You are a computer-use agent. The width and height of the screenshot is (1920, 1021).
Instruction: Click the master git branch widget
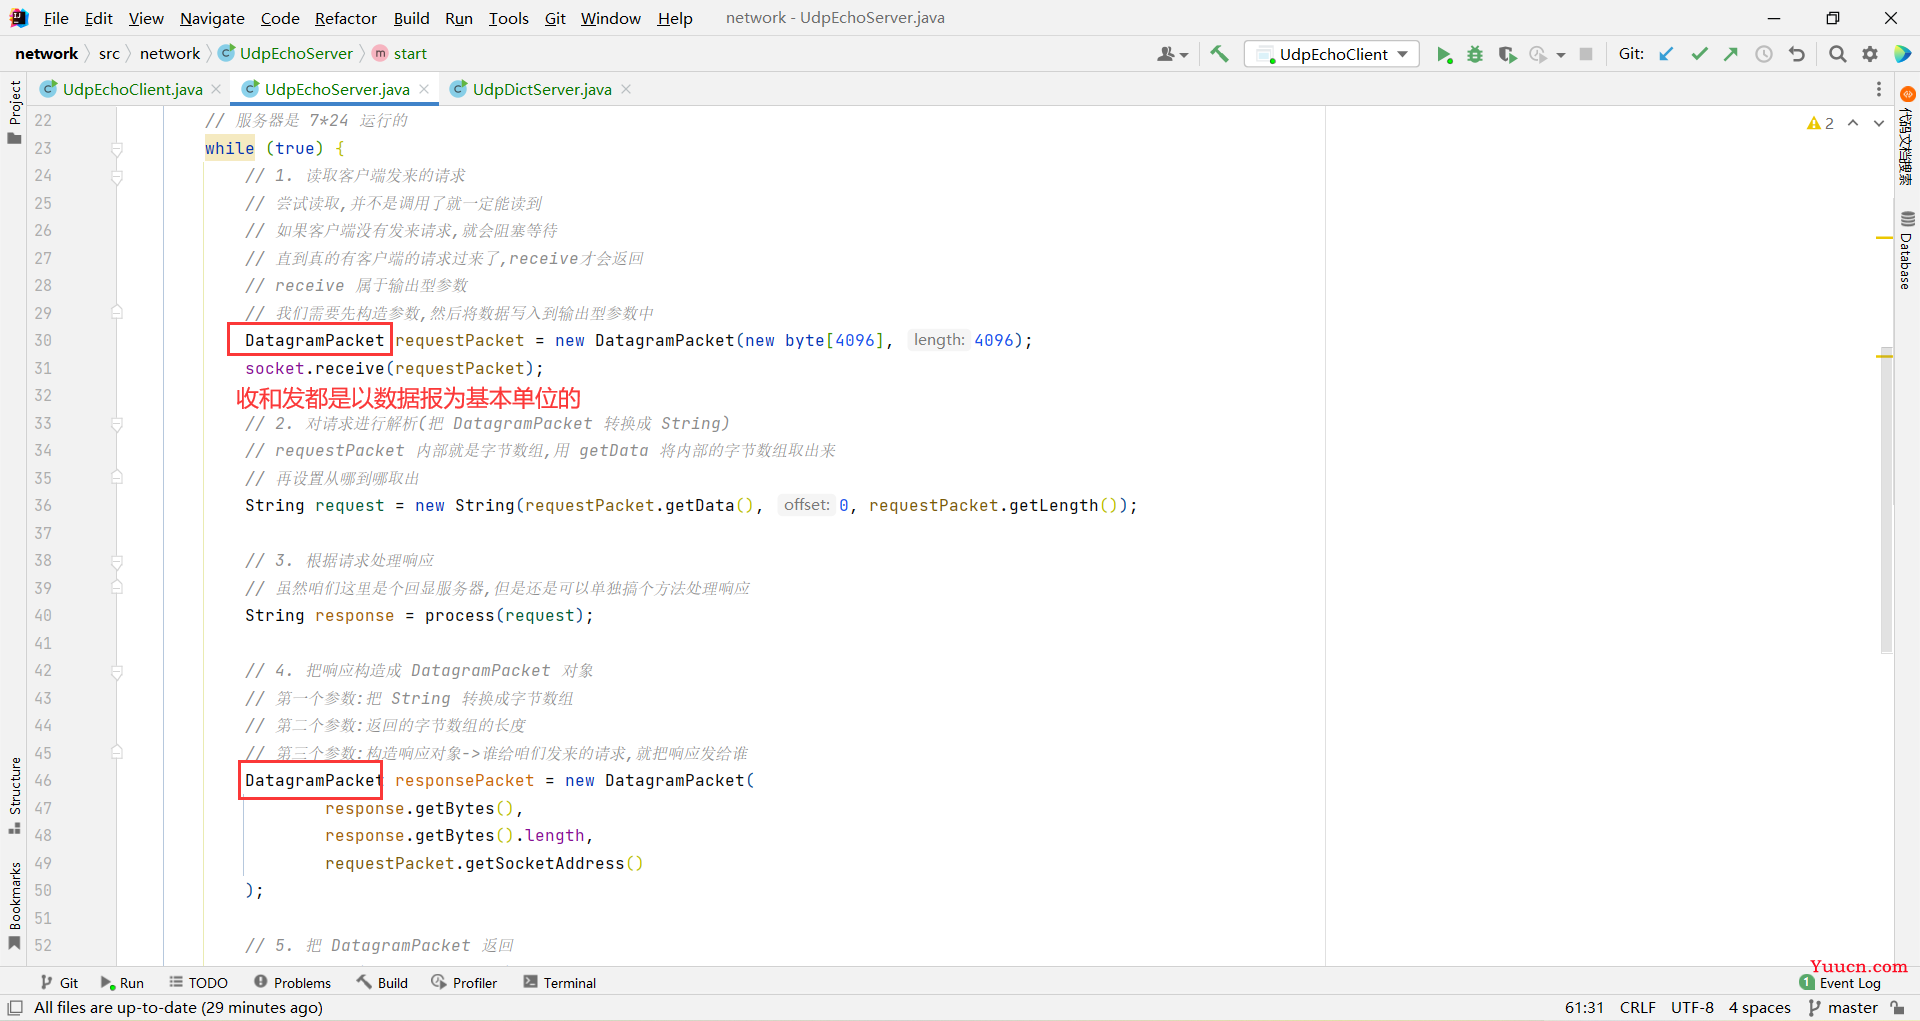pyautogui.click(x=1843, y=1008)
